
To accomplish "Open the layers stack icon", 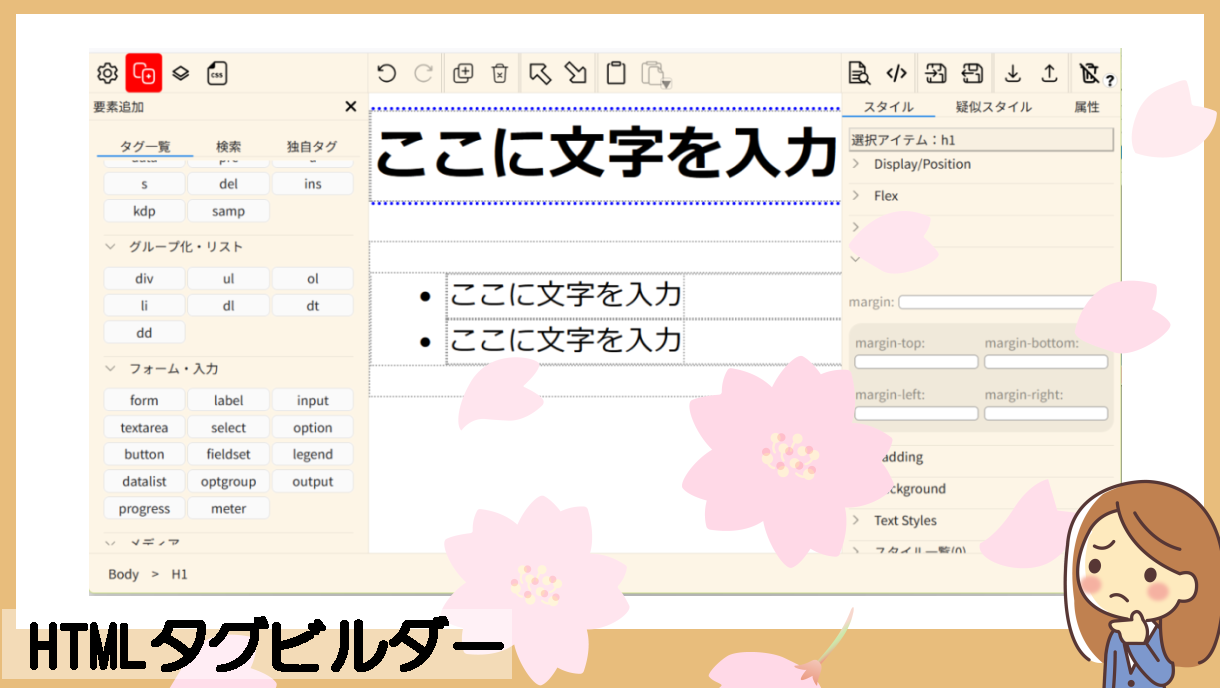I will [x=180, y=73].
